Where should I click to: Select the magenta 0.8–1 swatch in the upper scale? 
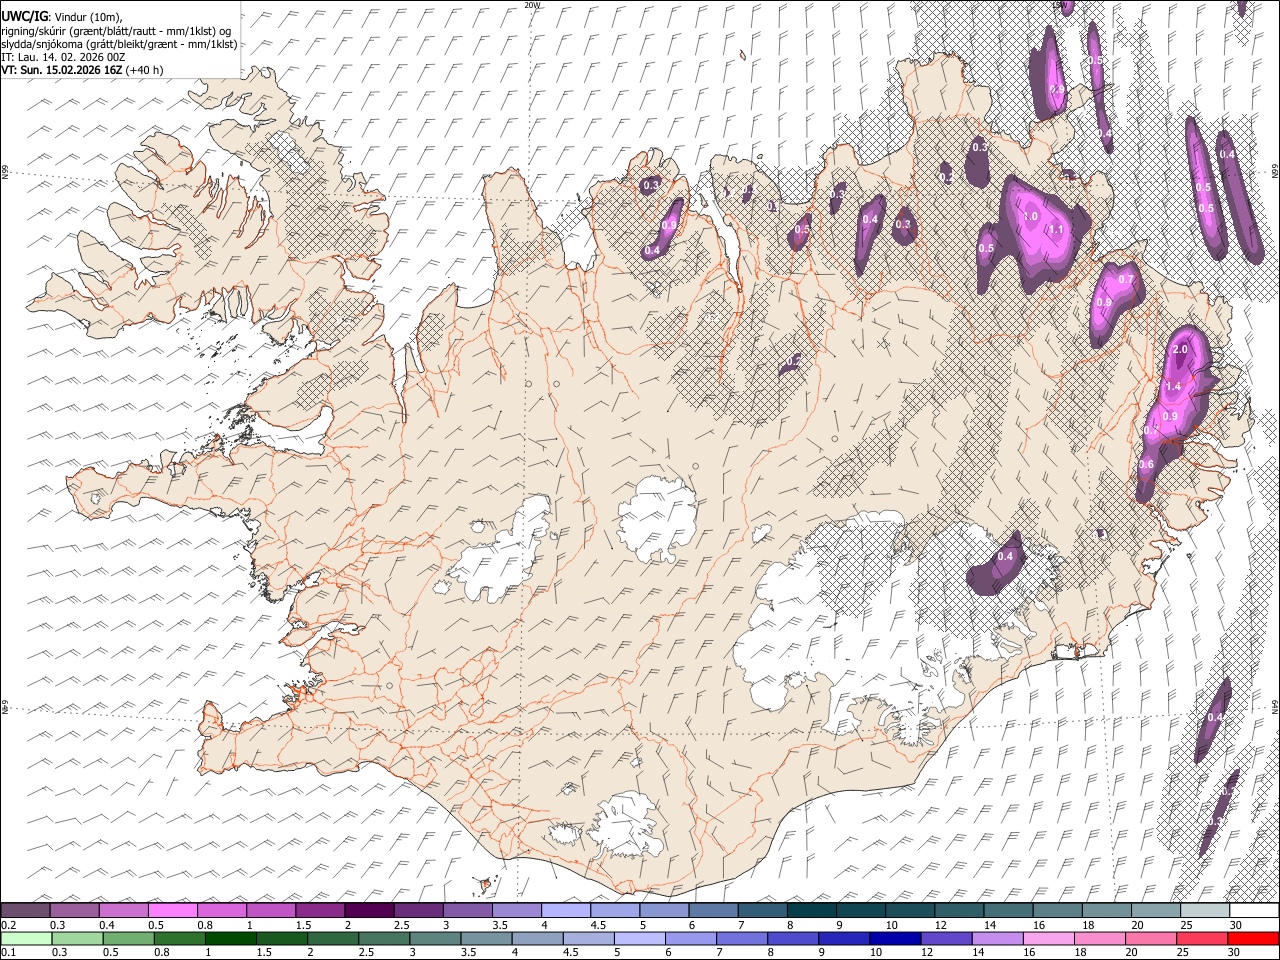222,911
